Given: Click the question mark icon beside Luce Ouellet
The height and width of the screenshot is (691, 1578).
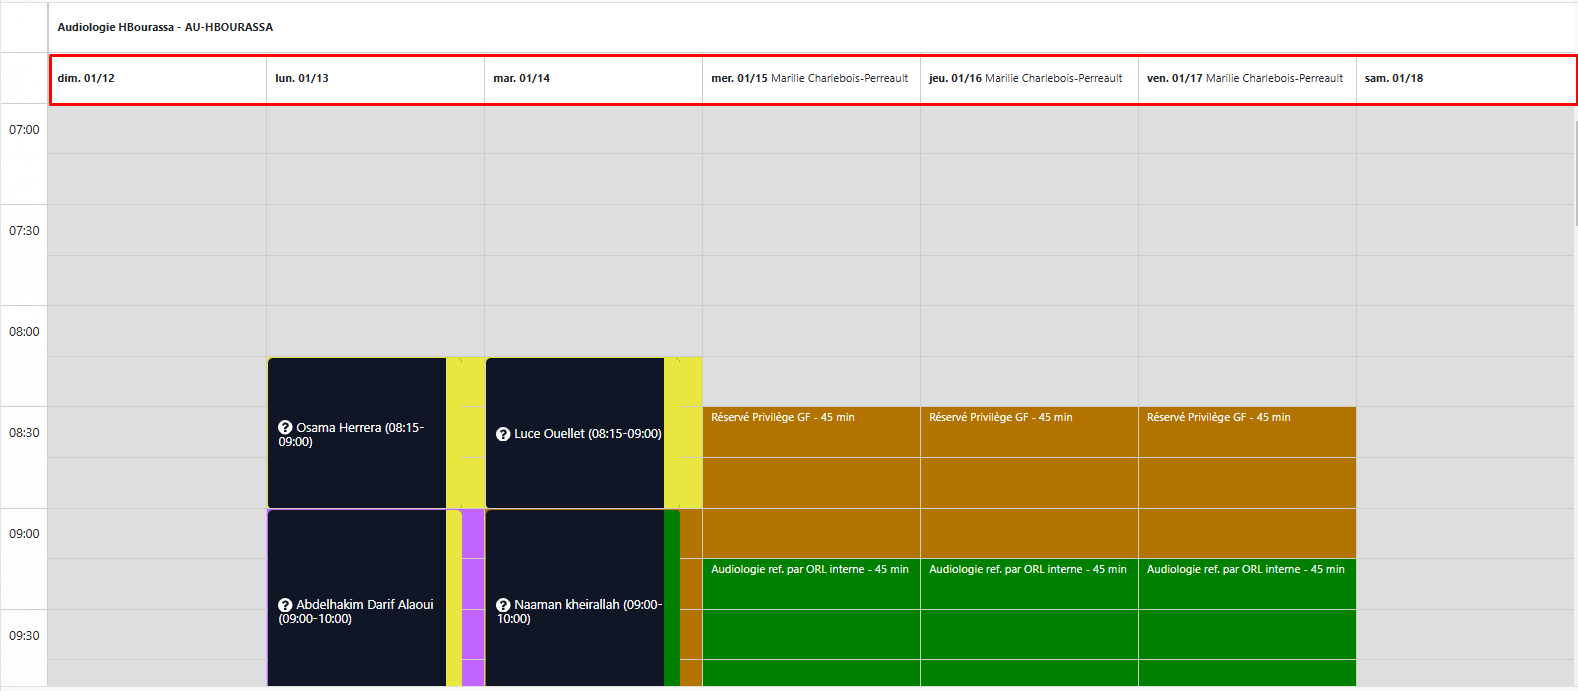Looking at the screenshot, I should 503,434.
